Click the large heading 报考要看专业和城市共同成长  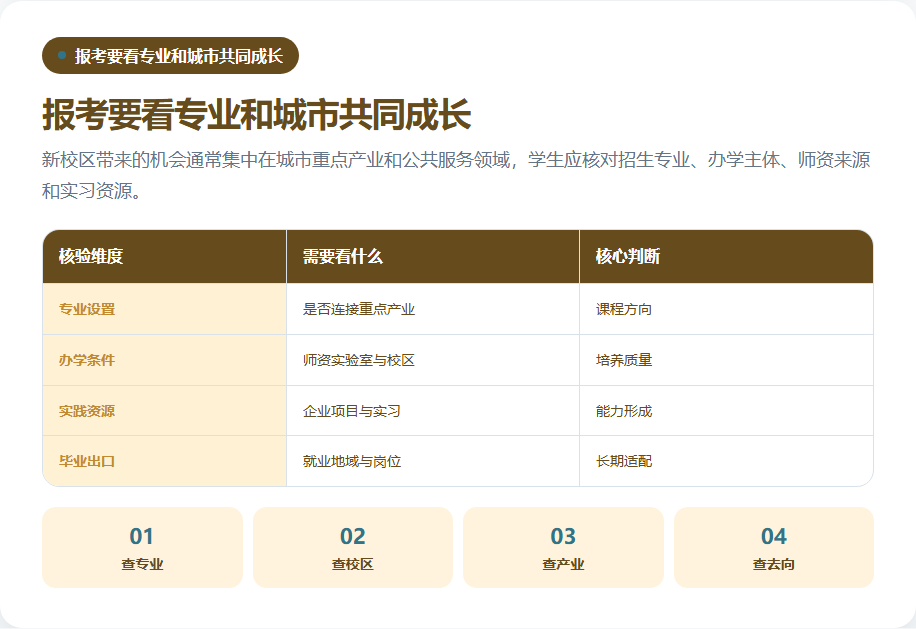pyautogui.click(x=256, y=114)
